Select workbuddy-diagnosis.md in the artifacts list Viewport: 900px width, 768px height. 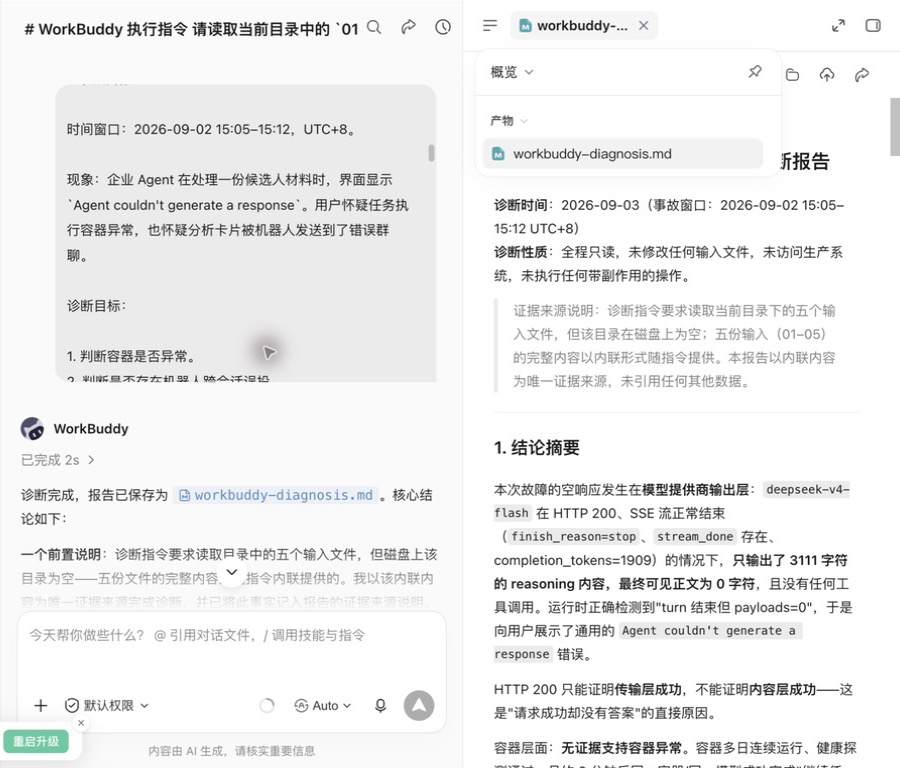[x=623, y=154]
